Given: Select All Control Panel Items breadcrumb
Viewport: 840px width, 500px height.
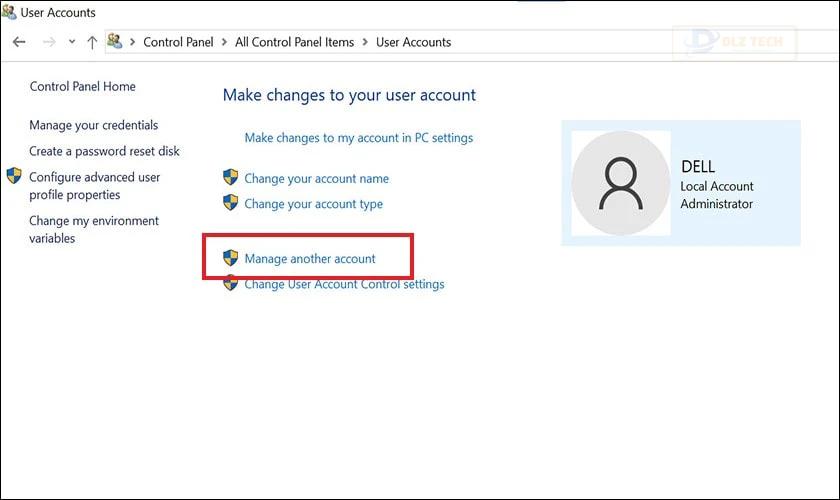Looking at the screenshot, I should click(x=295, y=42).
